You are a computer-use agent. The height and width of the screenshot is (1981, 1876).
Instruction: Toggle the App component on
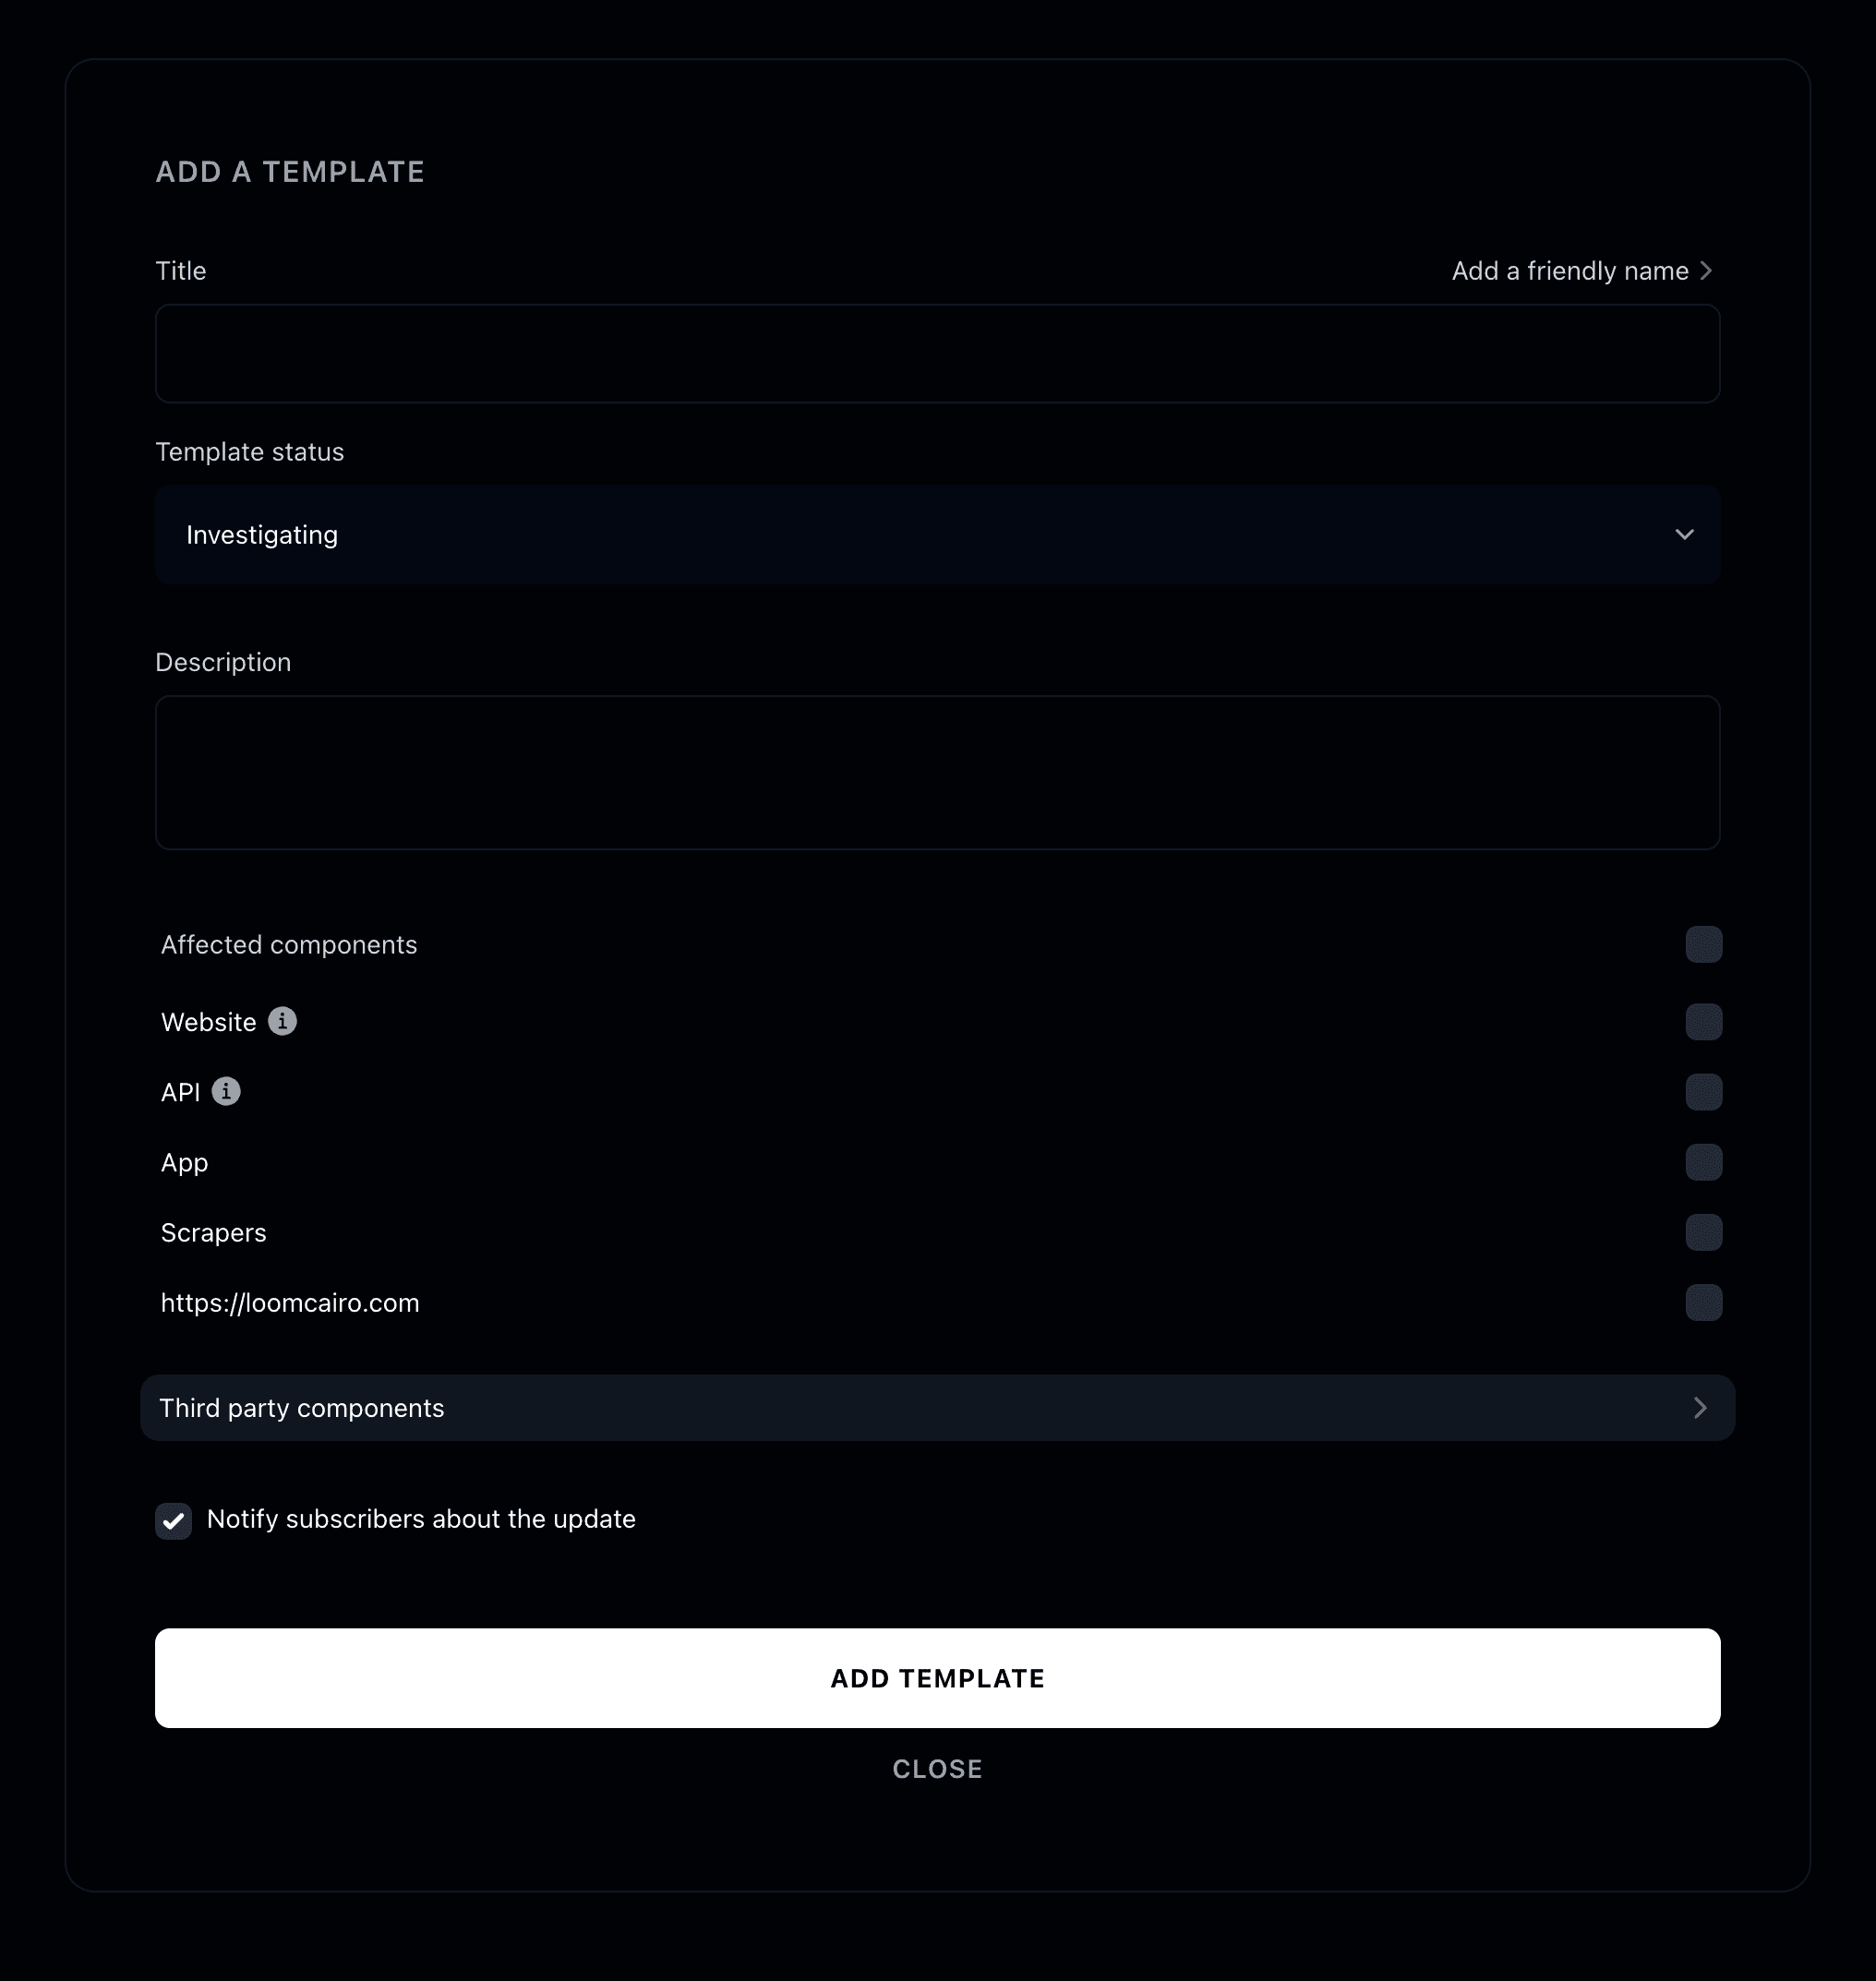point(1702,1161)
